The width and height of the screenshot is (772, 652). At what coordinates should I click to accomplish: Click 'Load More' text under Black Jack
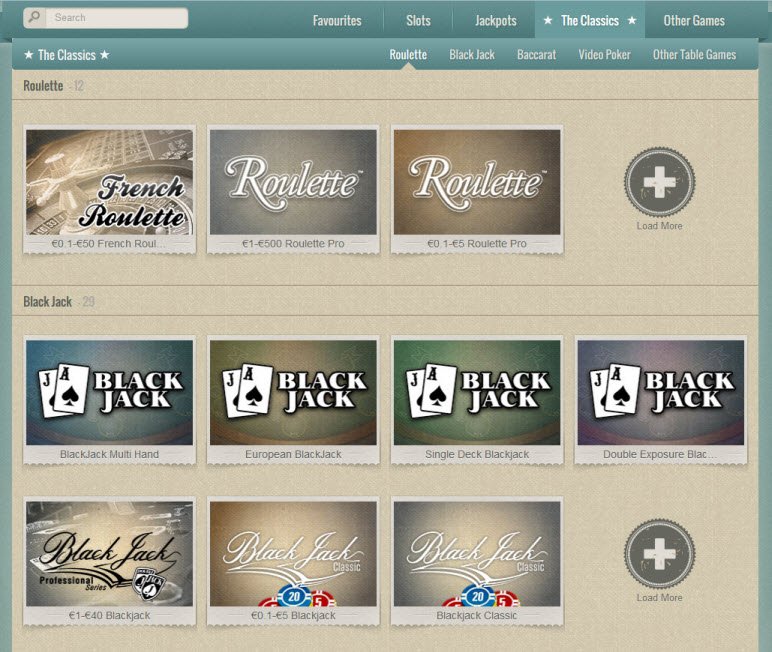[659, 597]
